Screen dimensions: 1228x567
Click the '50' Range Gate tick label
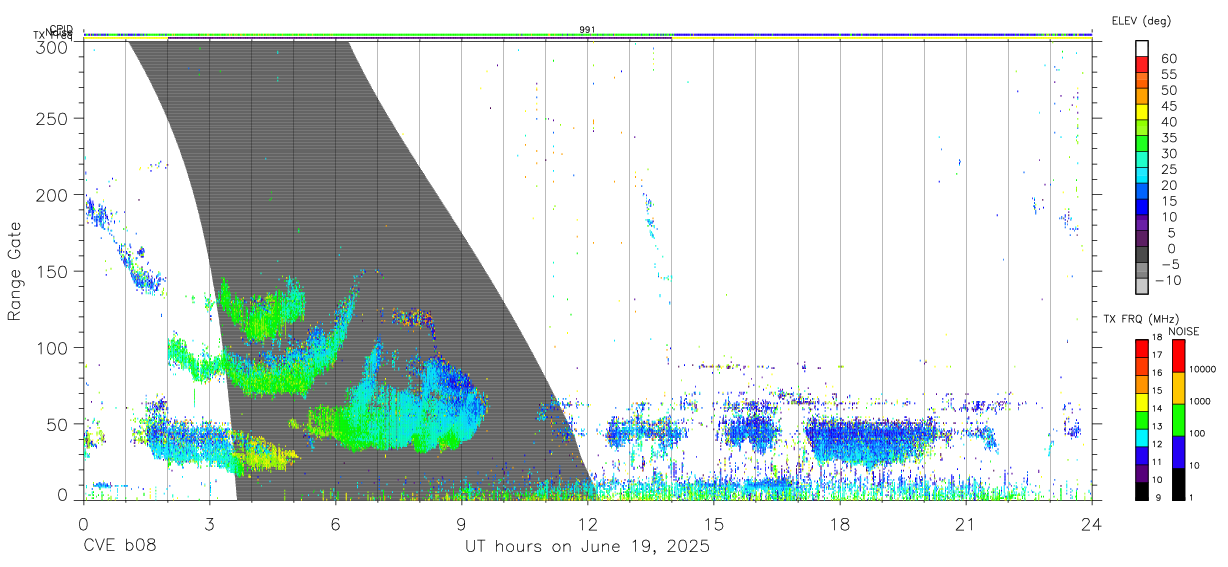pos(58,424)
